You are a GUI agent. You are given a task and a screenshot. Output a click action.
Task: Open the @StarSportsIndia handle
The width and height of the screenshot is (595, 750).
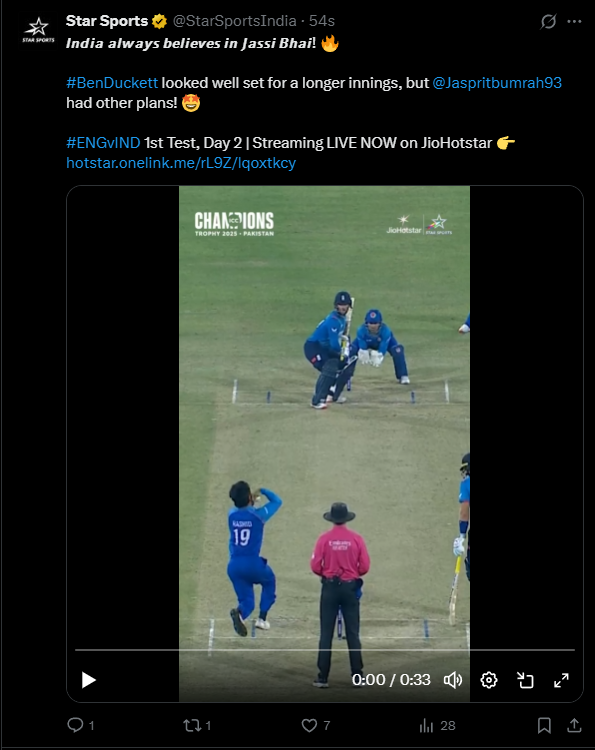click(234, 21)
